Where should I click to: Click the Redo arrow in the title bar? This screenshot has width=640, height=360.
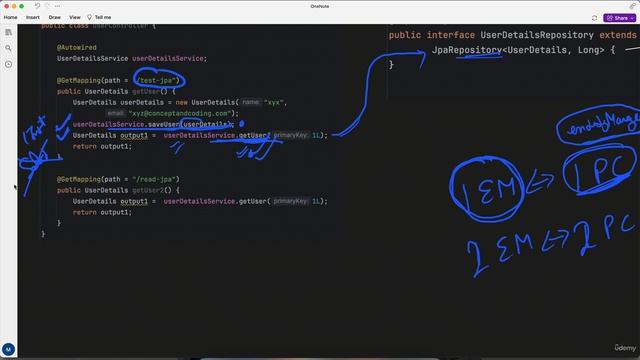(47, 6)
